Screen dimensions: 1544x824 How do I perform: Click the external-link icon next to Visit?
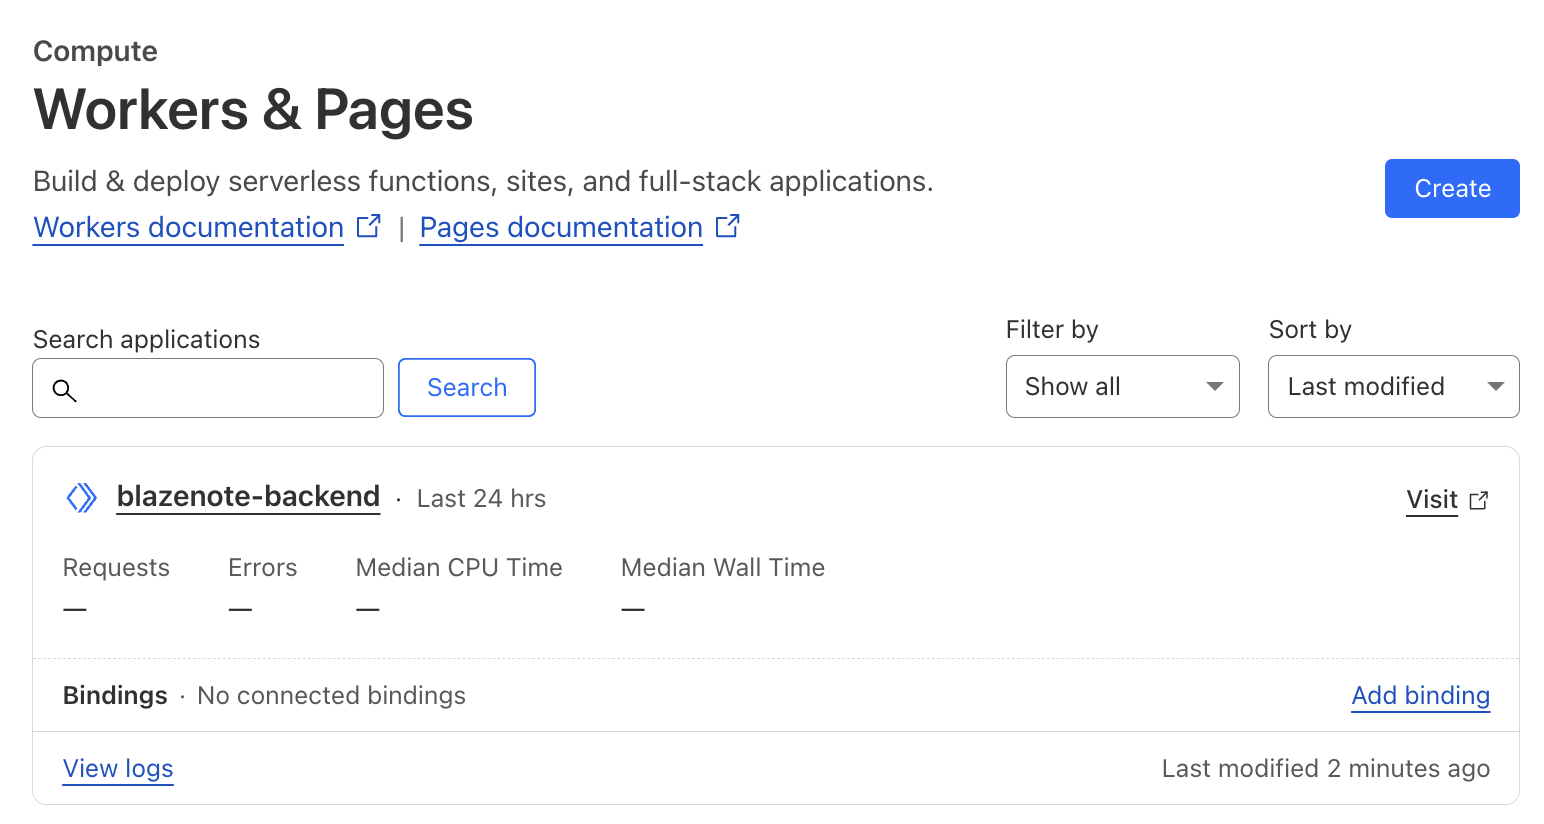pyautogui.click(x=1479, y=500)
